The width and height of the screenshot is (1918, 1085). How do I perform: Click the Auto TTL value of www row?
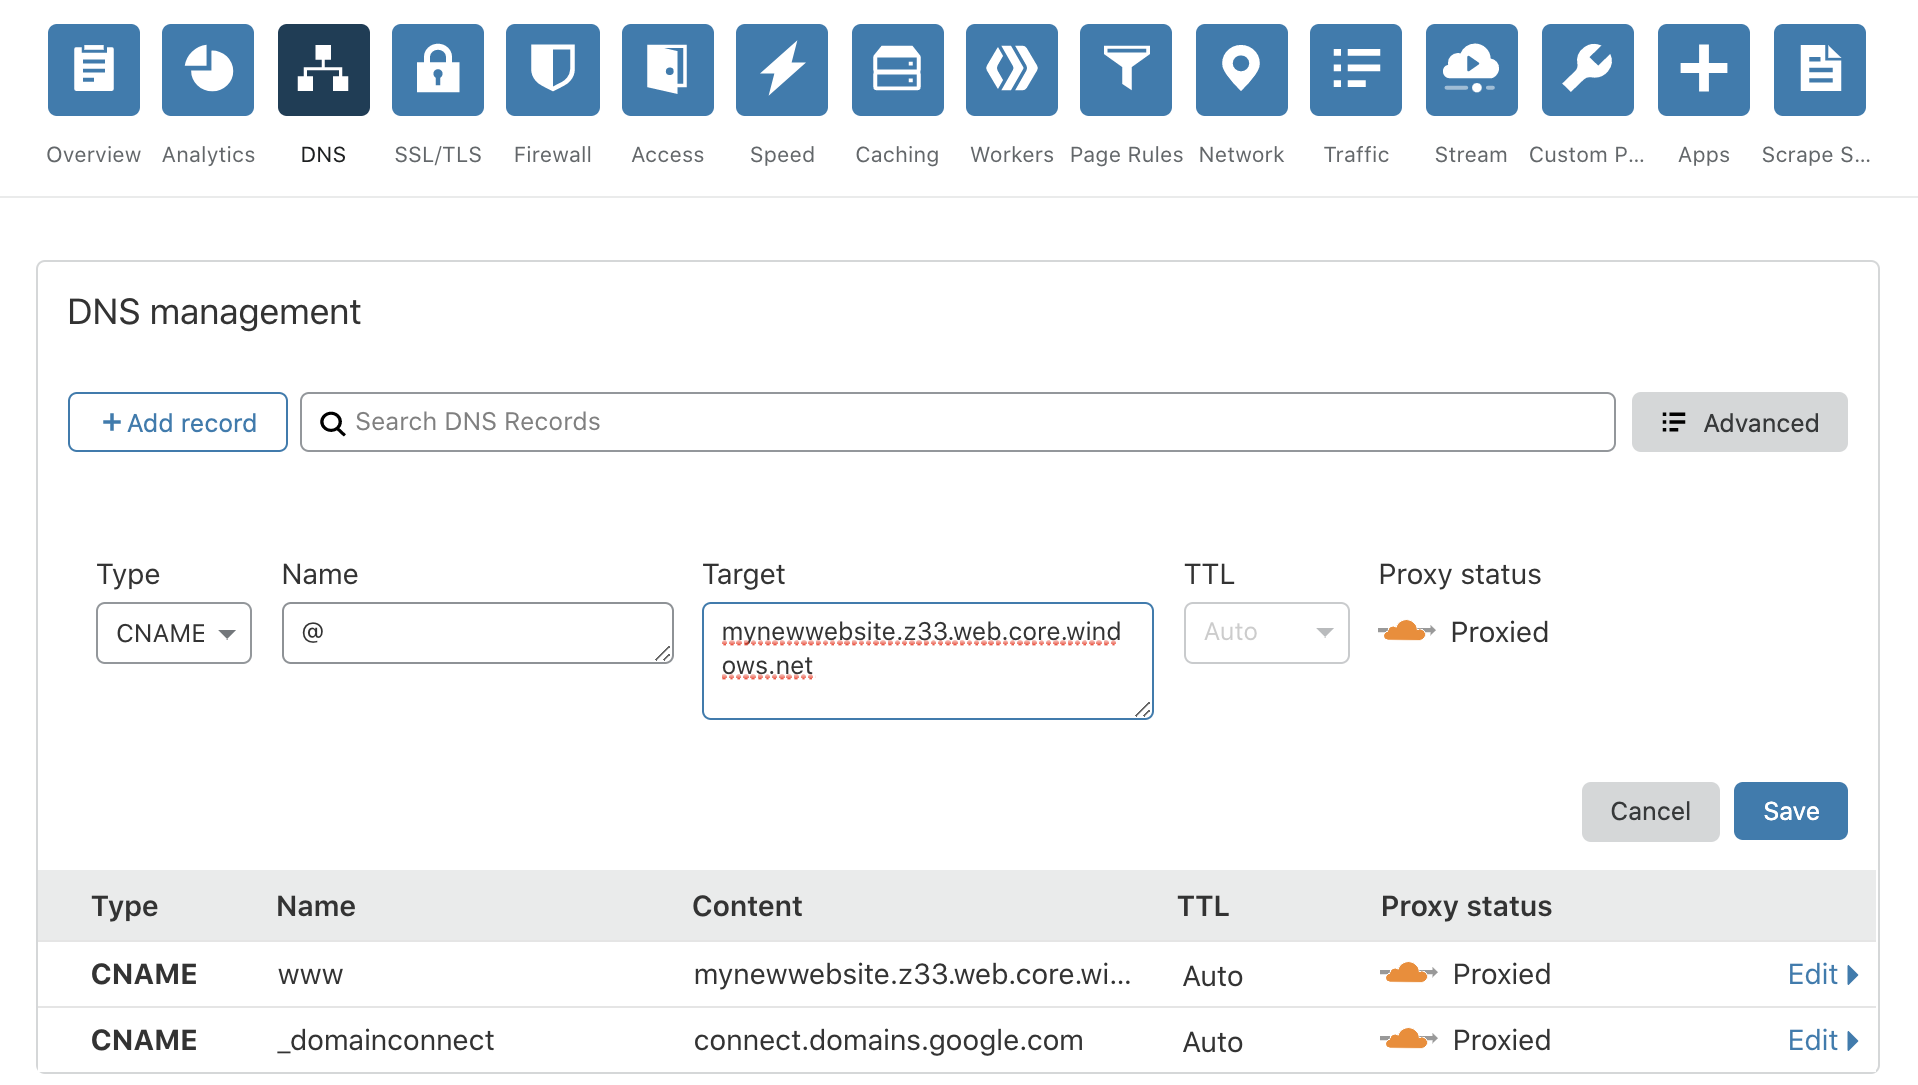pyautogui.click(x=1212, y=976)
